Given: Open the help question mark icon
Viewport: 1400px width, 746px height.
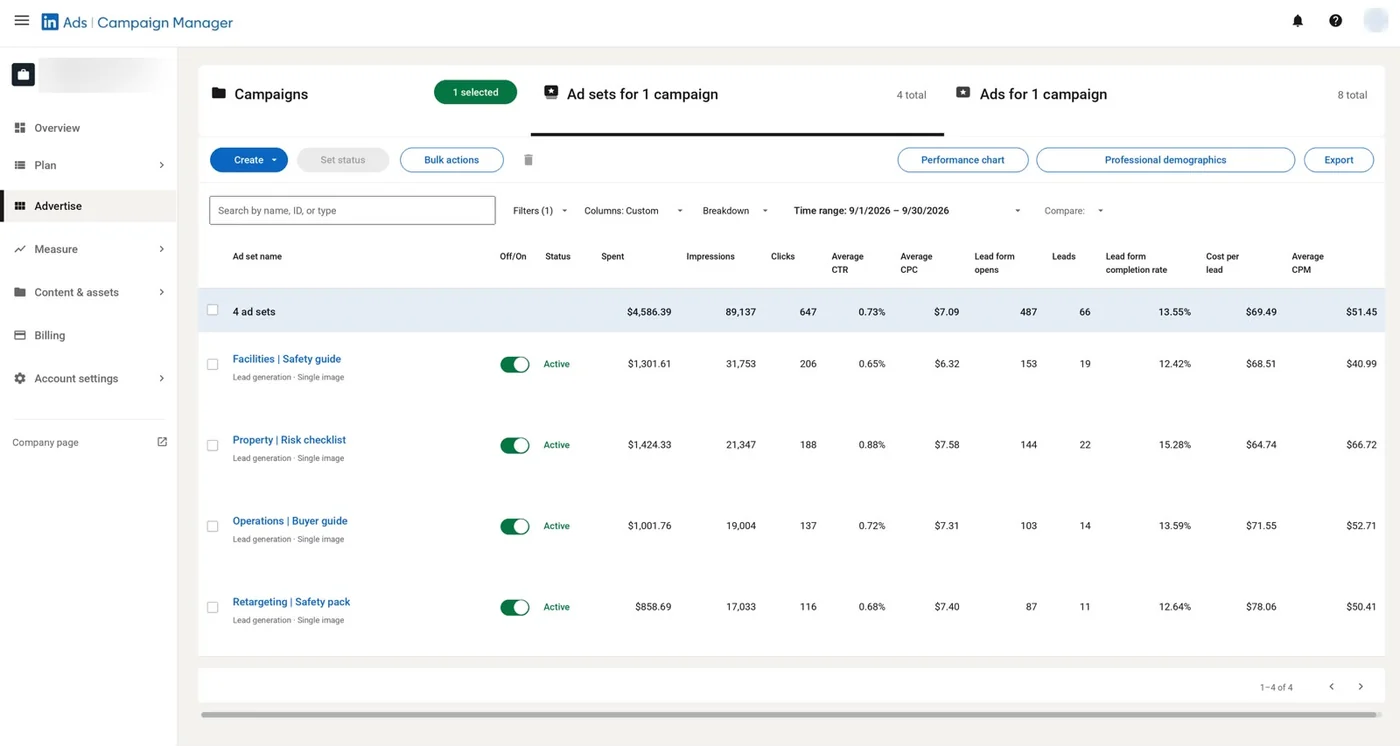Looking at the screenshot, I should click(1335, 21).
